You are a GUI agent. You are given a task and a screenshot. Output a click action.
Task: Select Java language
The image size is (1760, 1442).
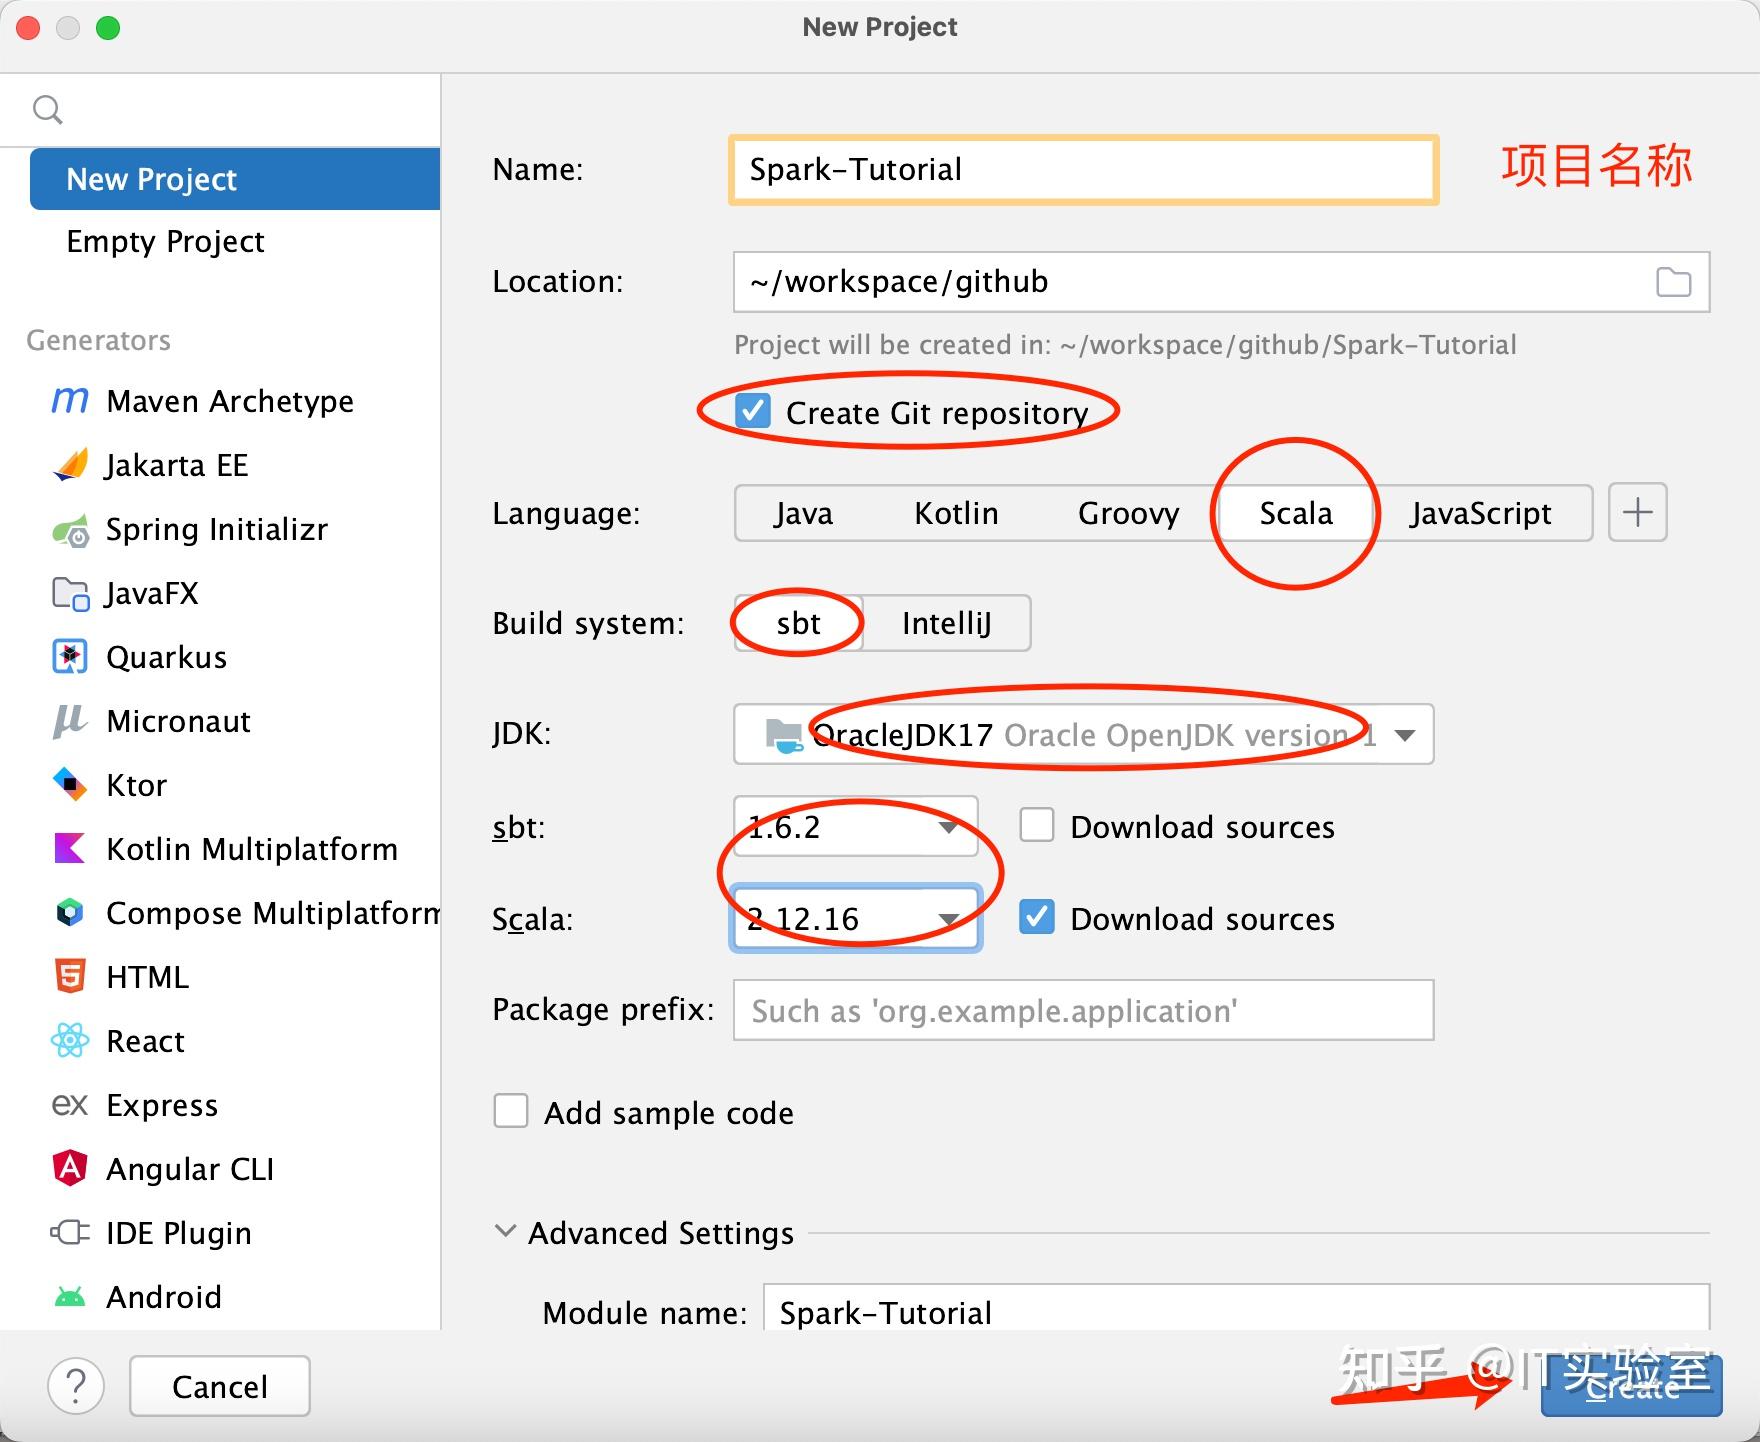point(803,513)
